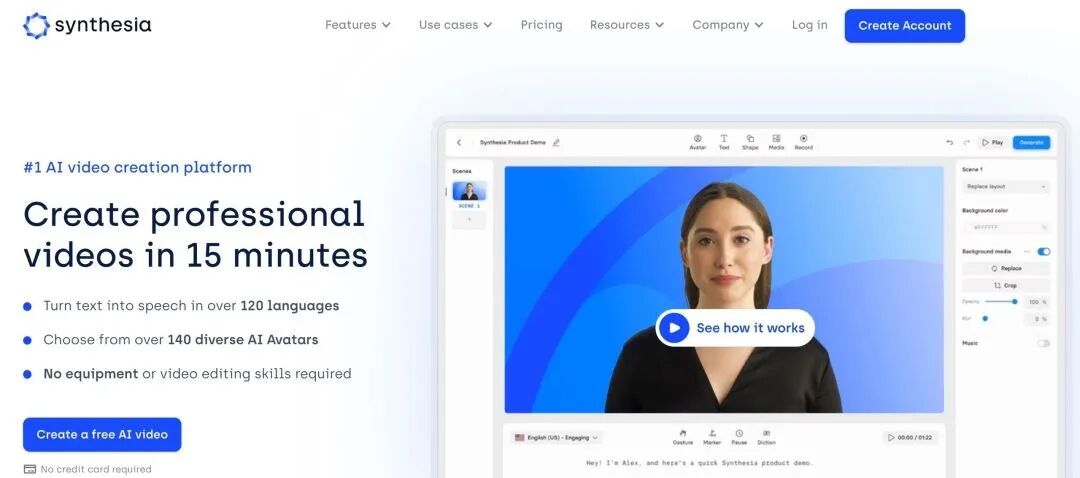This screenshot has width=1080, height=478.
Task: Click the "No credit card required" text
Action: [x=96, y=469]
